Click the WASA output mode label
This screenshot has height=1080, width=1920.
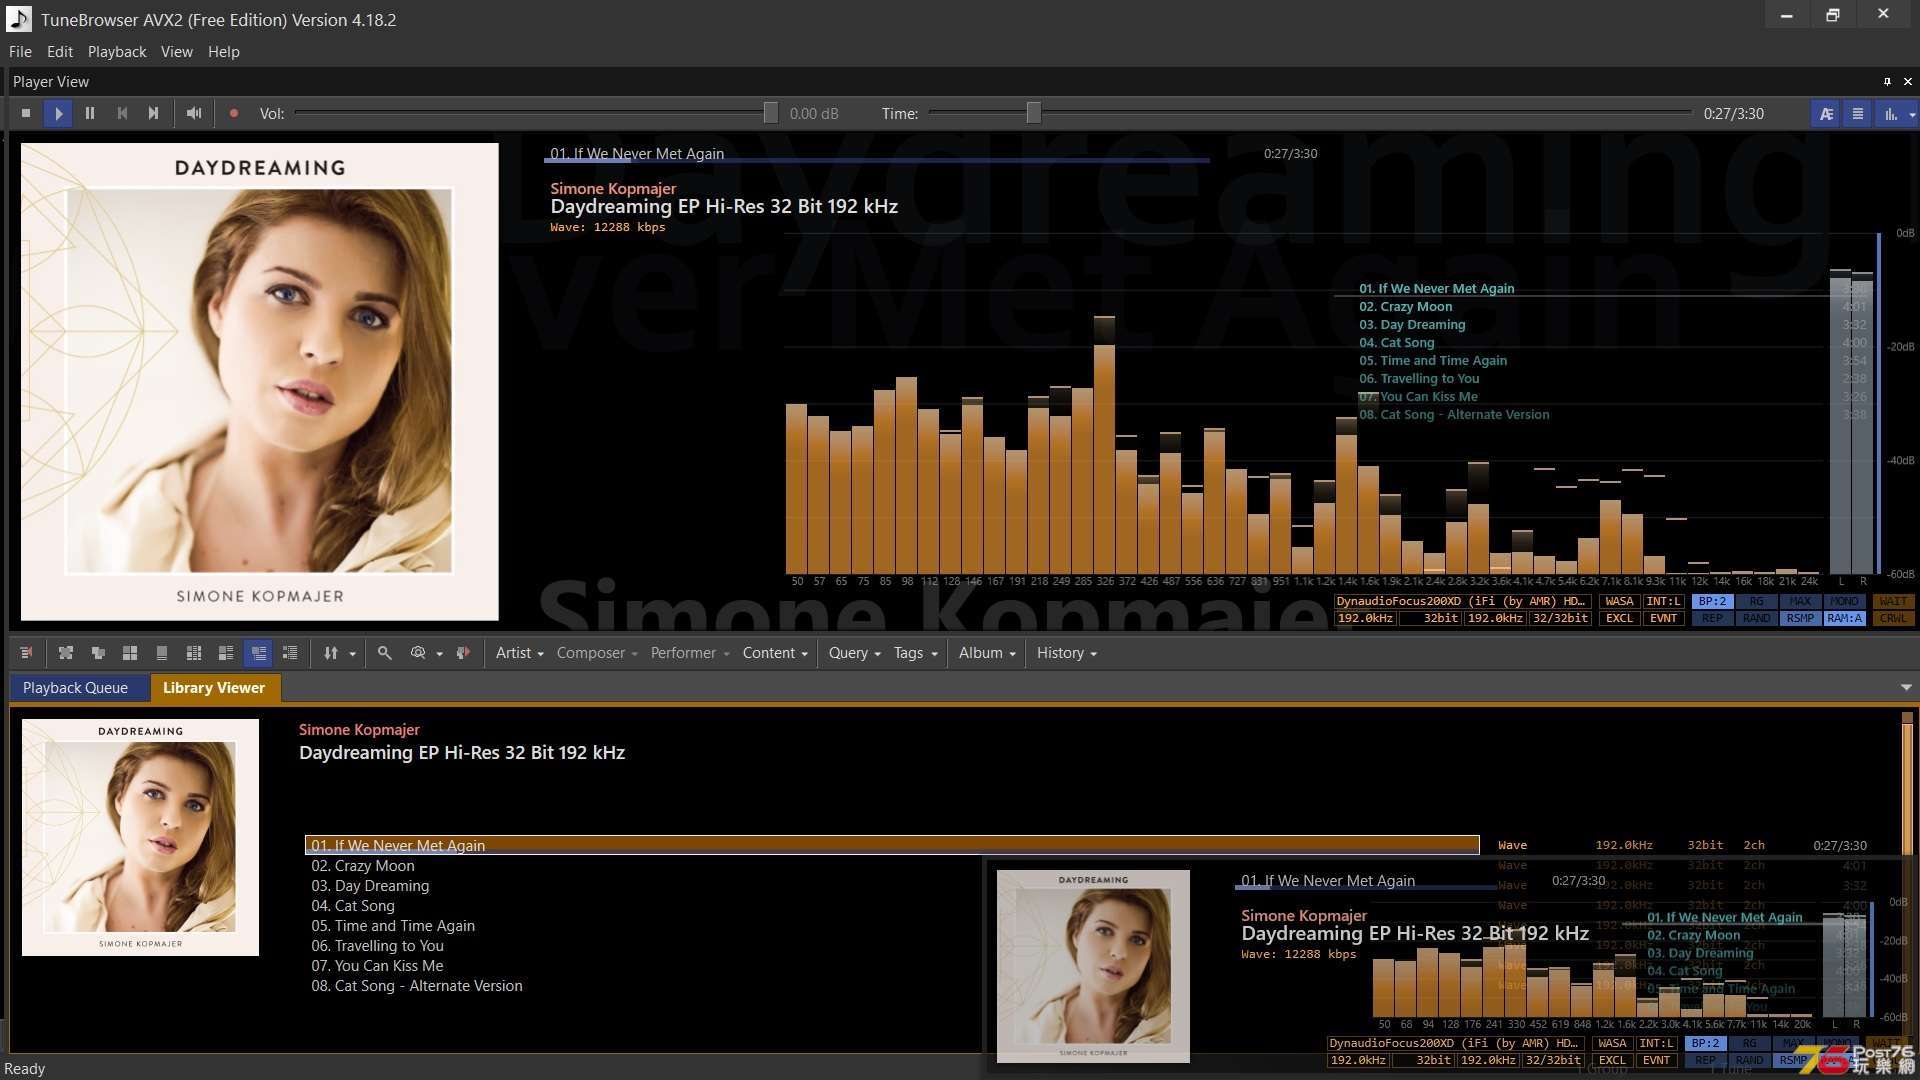coord(1619,601)
